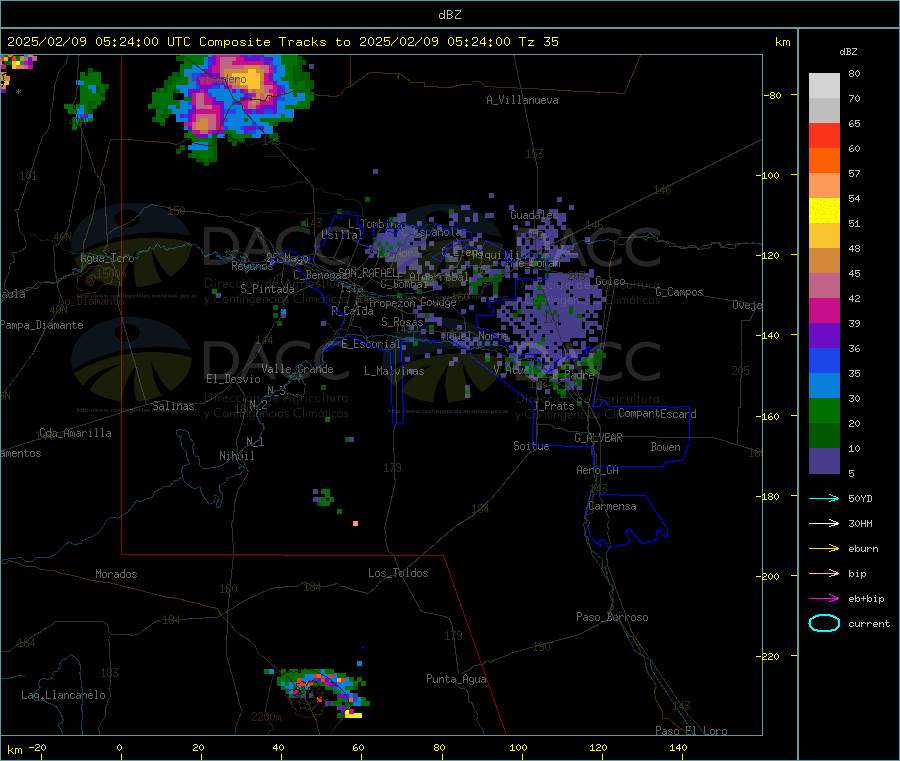Screen dimensions: 900x761
Task: Select the orange 57-60 dBZ swatch
Action: click(x=824, y=161)
